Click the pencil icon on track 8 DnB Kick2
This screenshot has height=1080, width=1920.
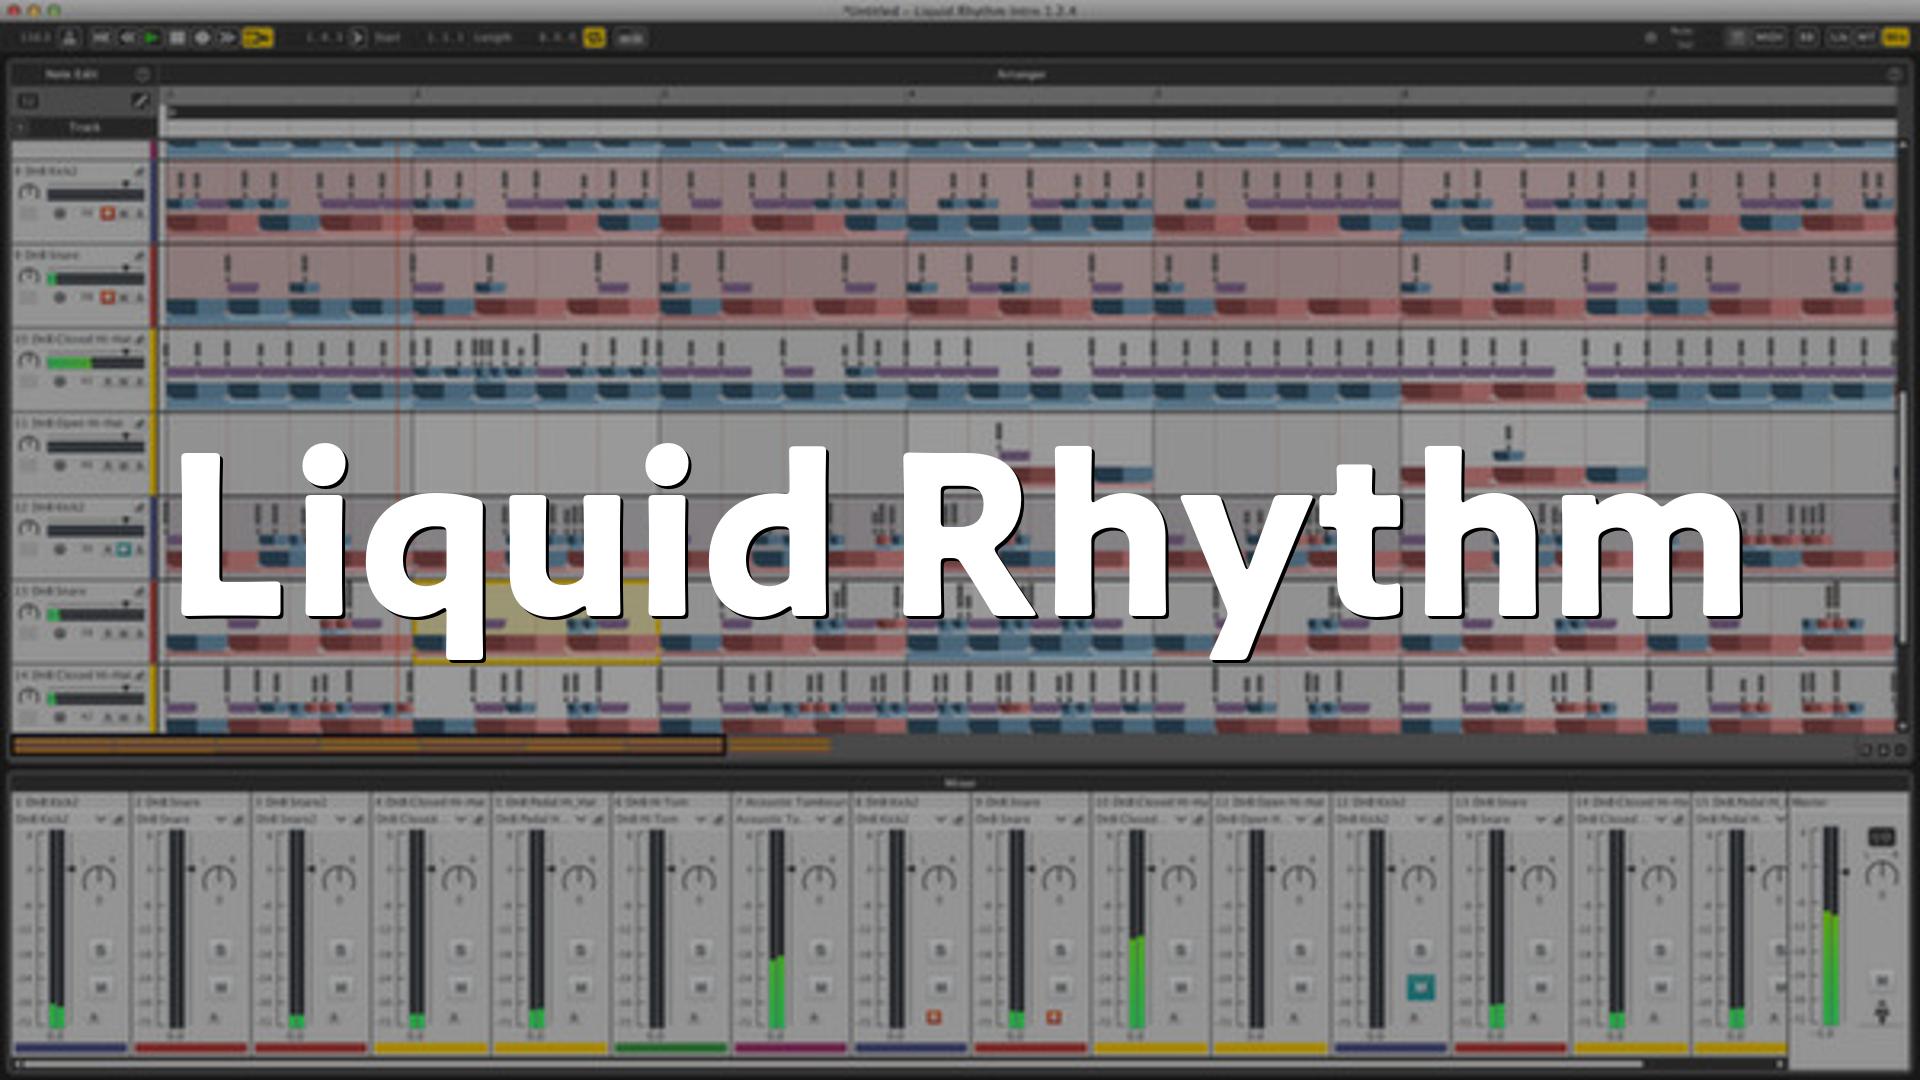click(x=139, y=172)
